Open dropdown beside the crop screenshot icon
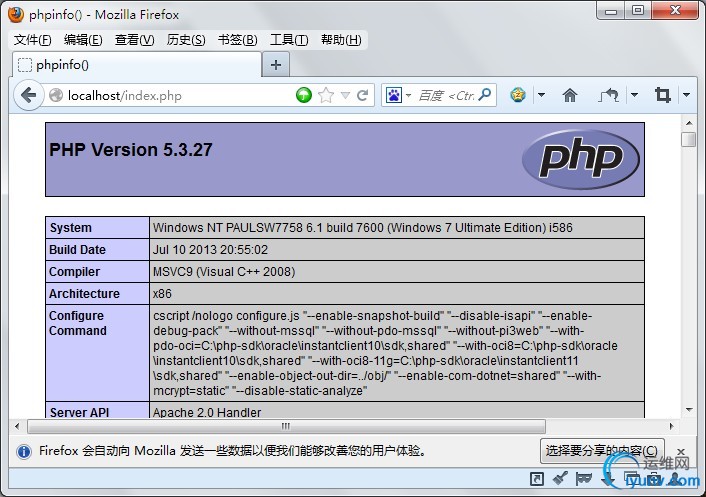The image size is (706, 497). [686, 95]
